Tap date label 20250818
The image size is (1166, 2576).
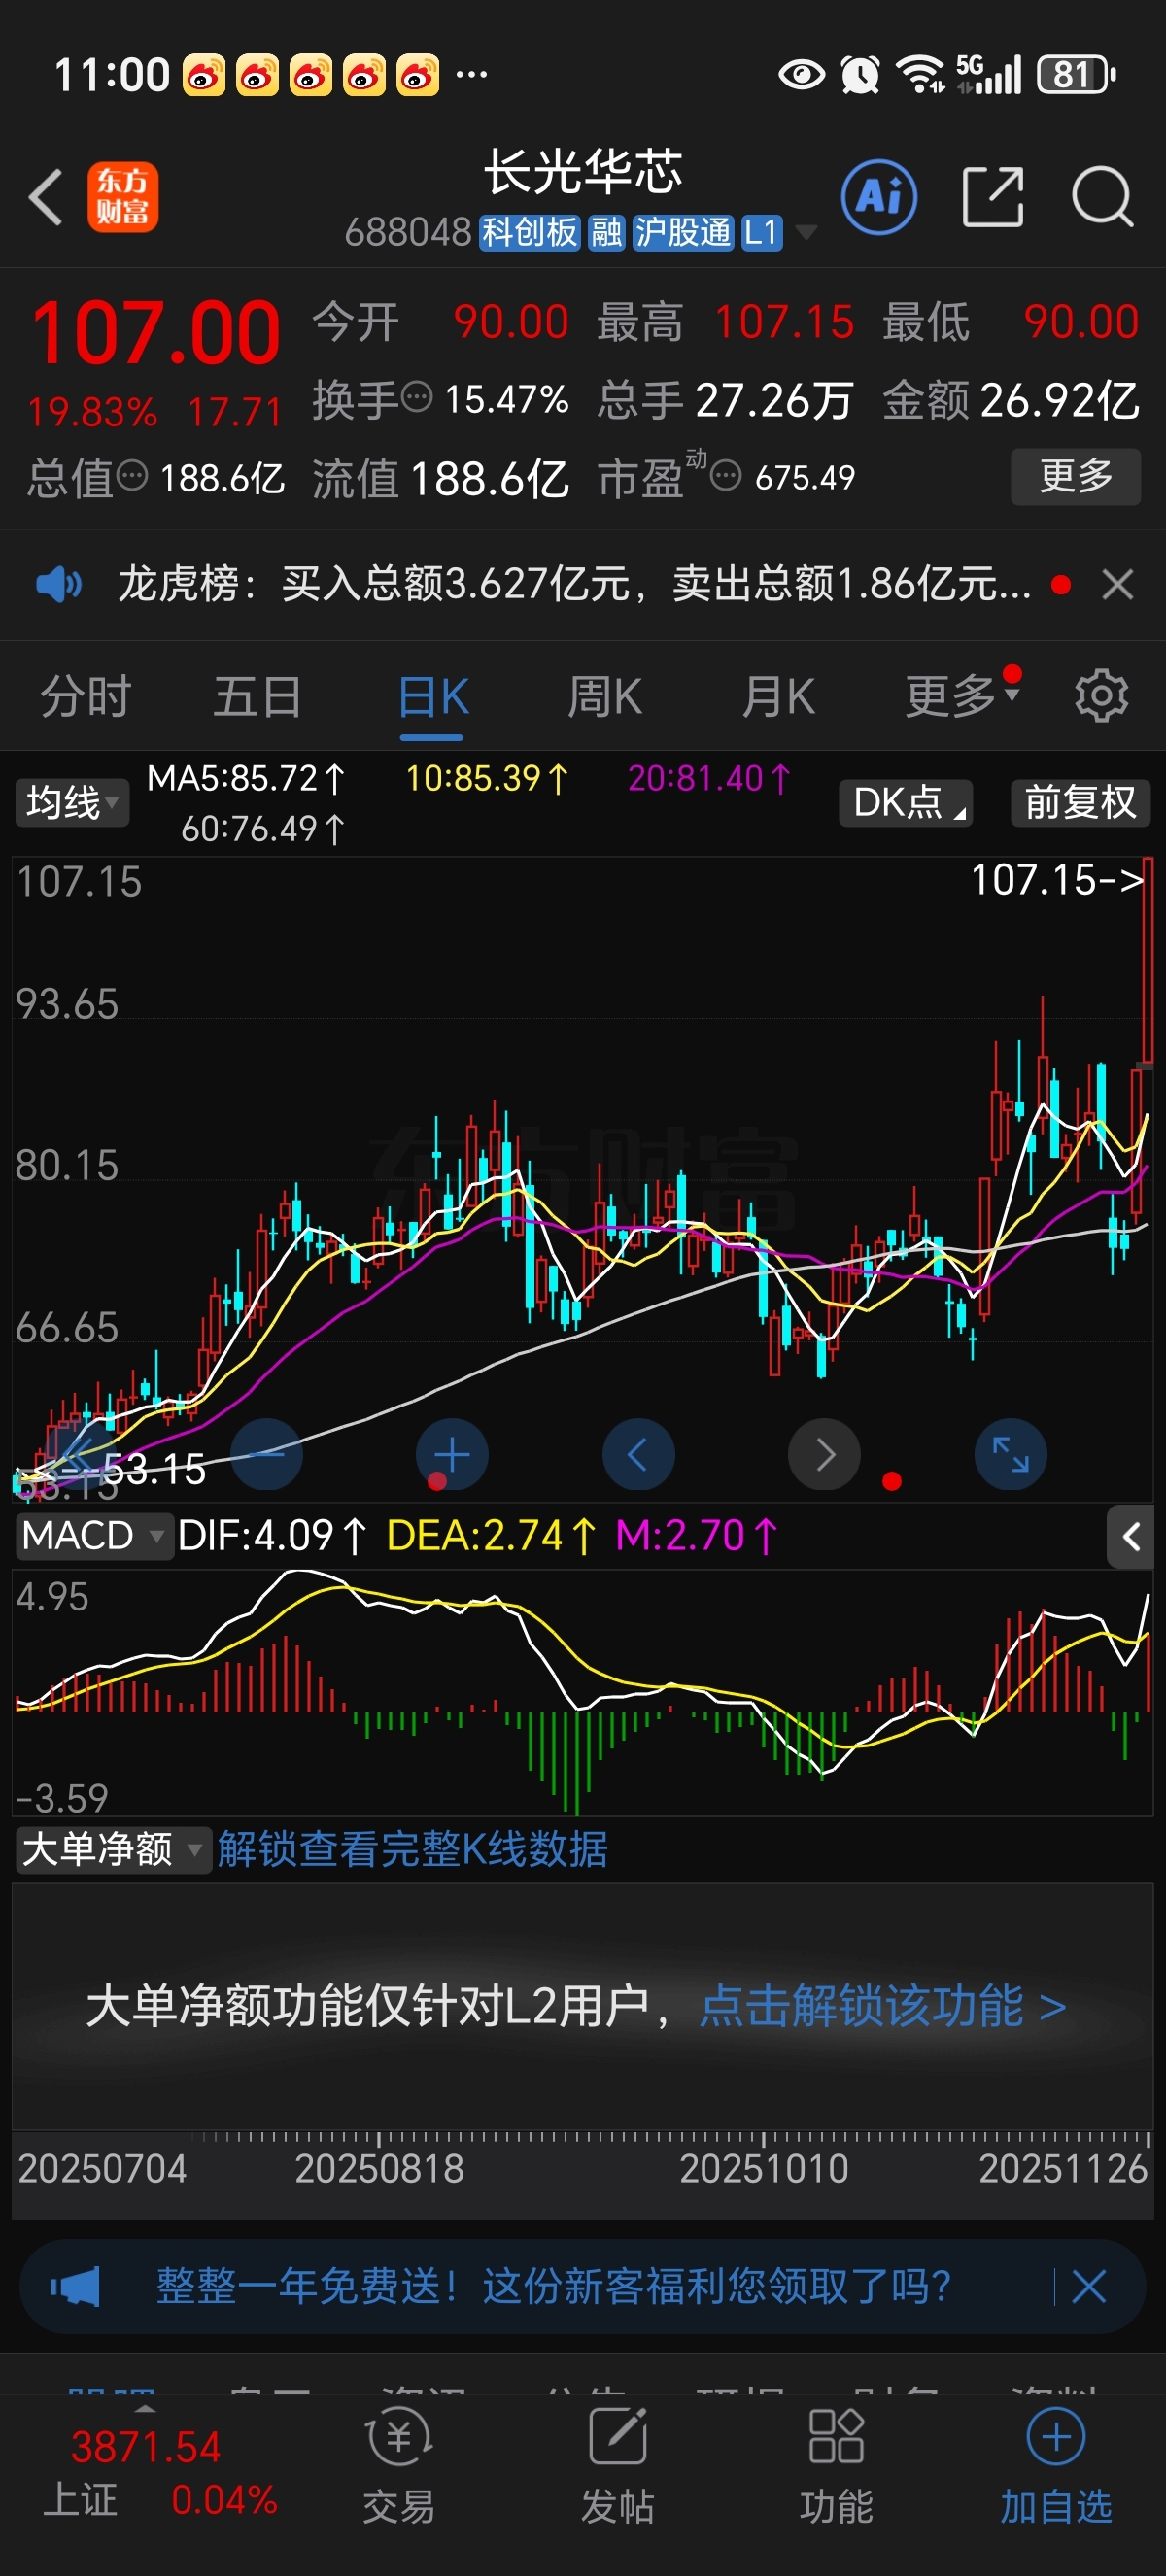379,2168
